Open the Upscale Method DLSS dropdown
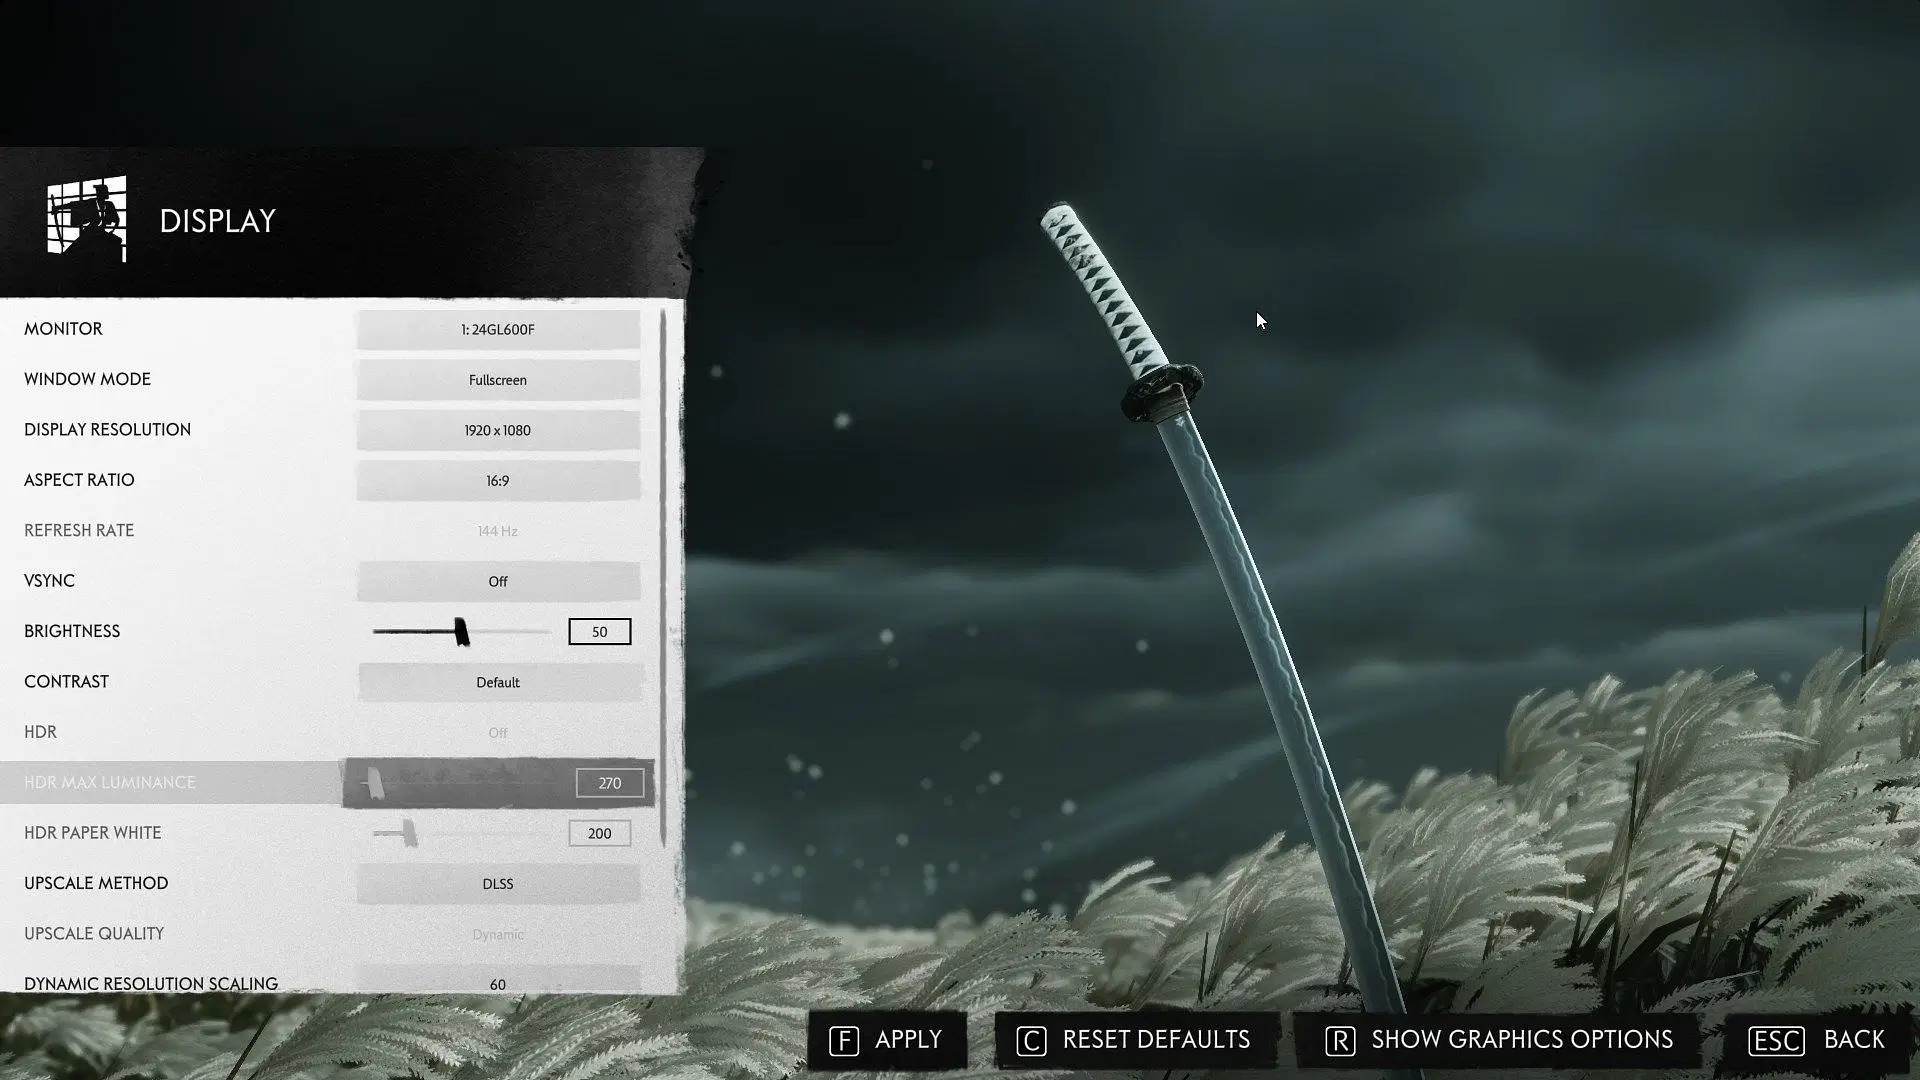1920x1080 pixels. tap(497, 884)
